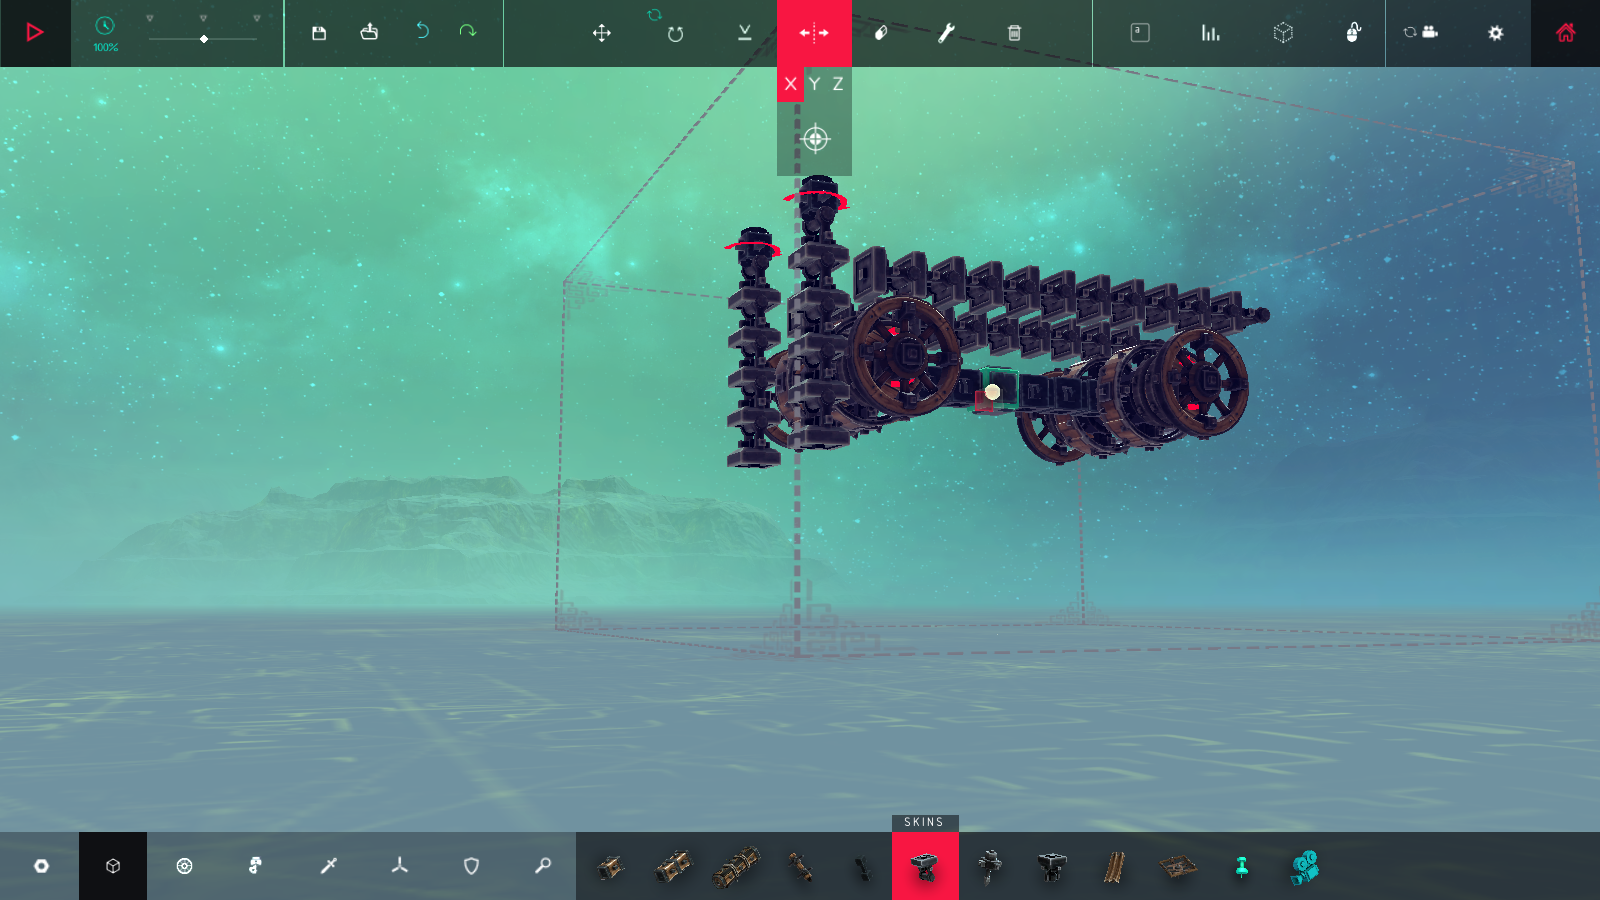Select the teal camera block
Viewport: 1600px width, 900px height.
coord(1305,867)
